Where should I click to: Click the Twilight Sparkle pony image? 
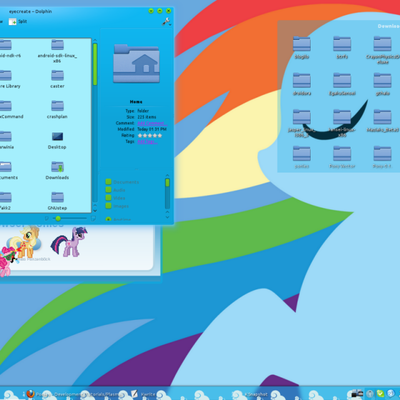click(x=70, y=242)
